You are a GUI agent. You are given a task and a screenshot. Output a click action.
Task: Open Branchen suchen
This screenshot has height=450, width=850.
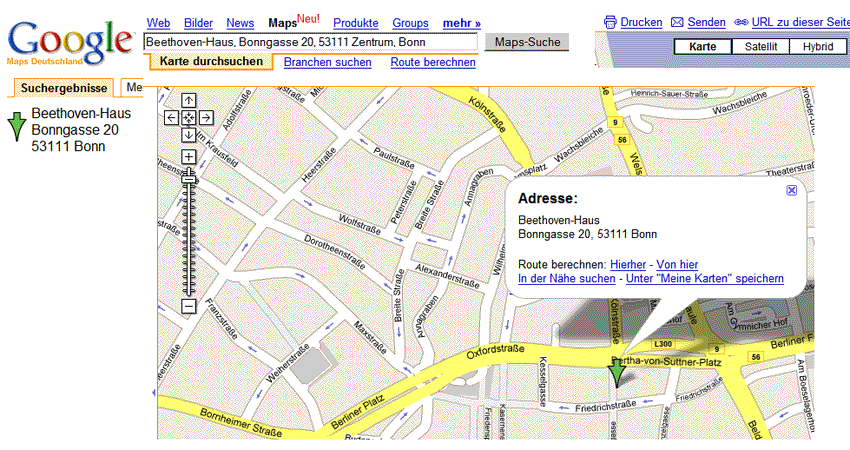tap(327, 62)
